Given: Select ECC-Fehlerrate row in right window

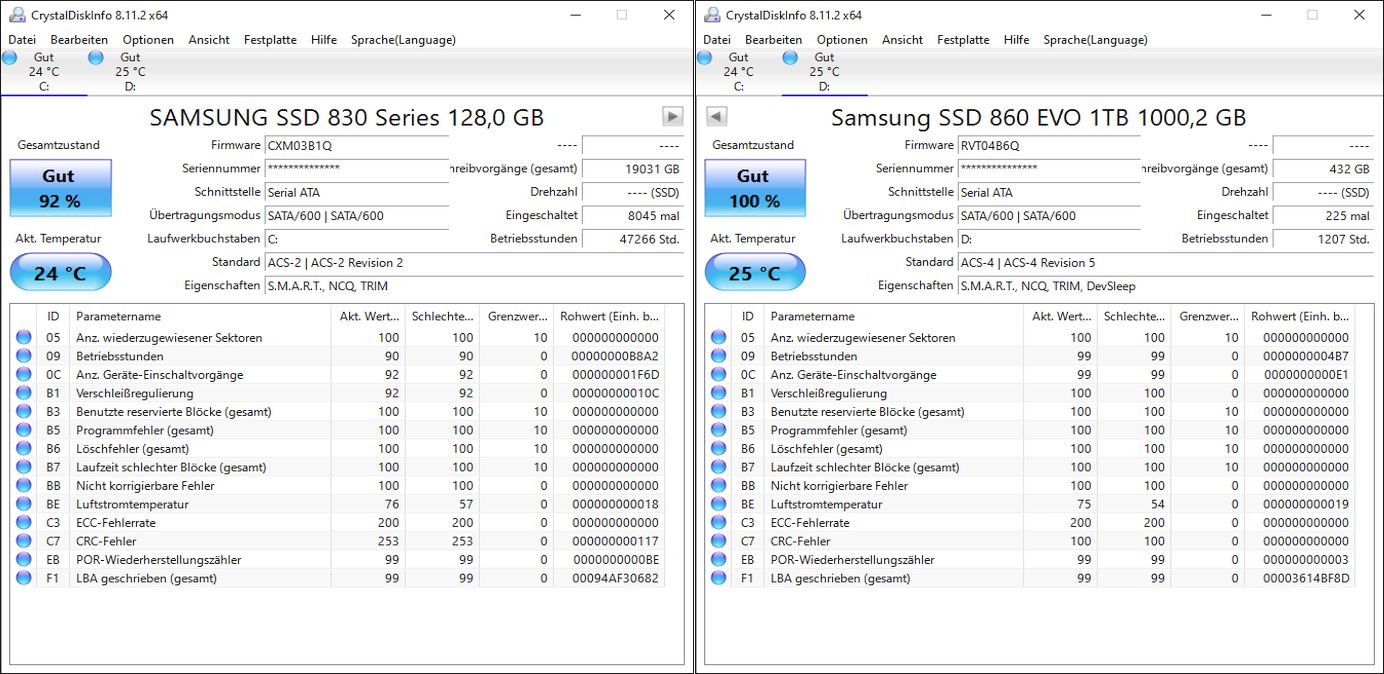Looking at the screenshot, I should point(1030,522).
